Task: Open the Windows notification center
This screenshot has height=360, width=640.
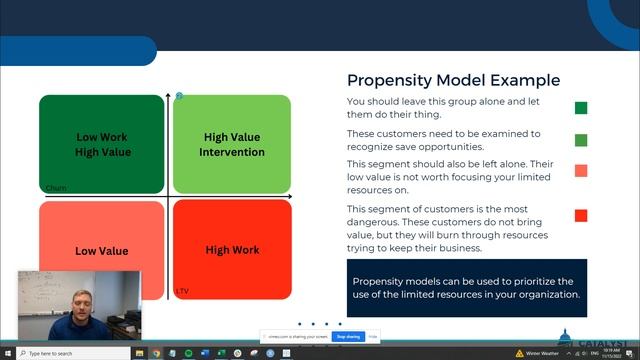Action: tap(630, 353)
